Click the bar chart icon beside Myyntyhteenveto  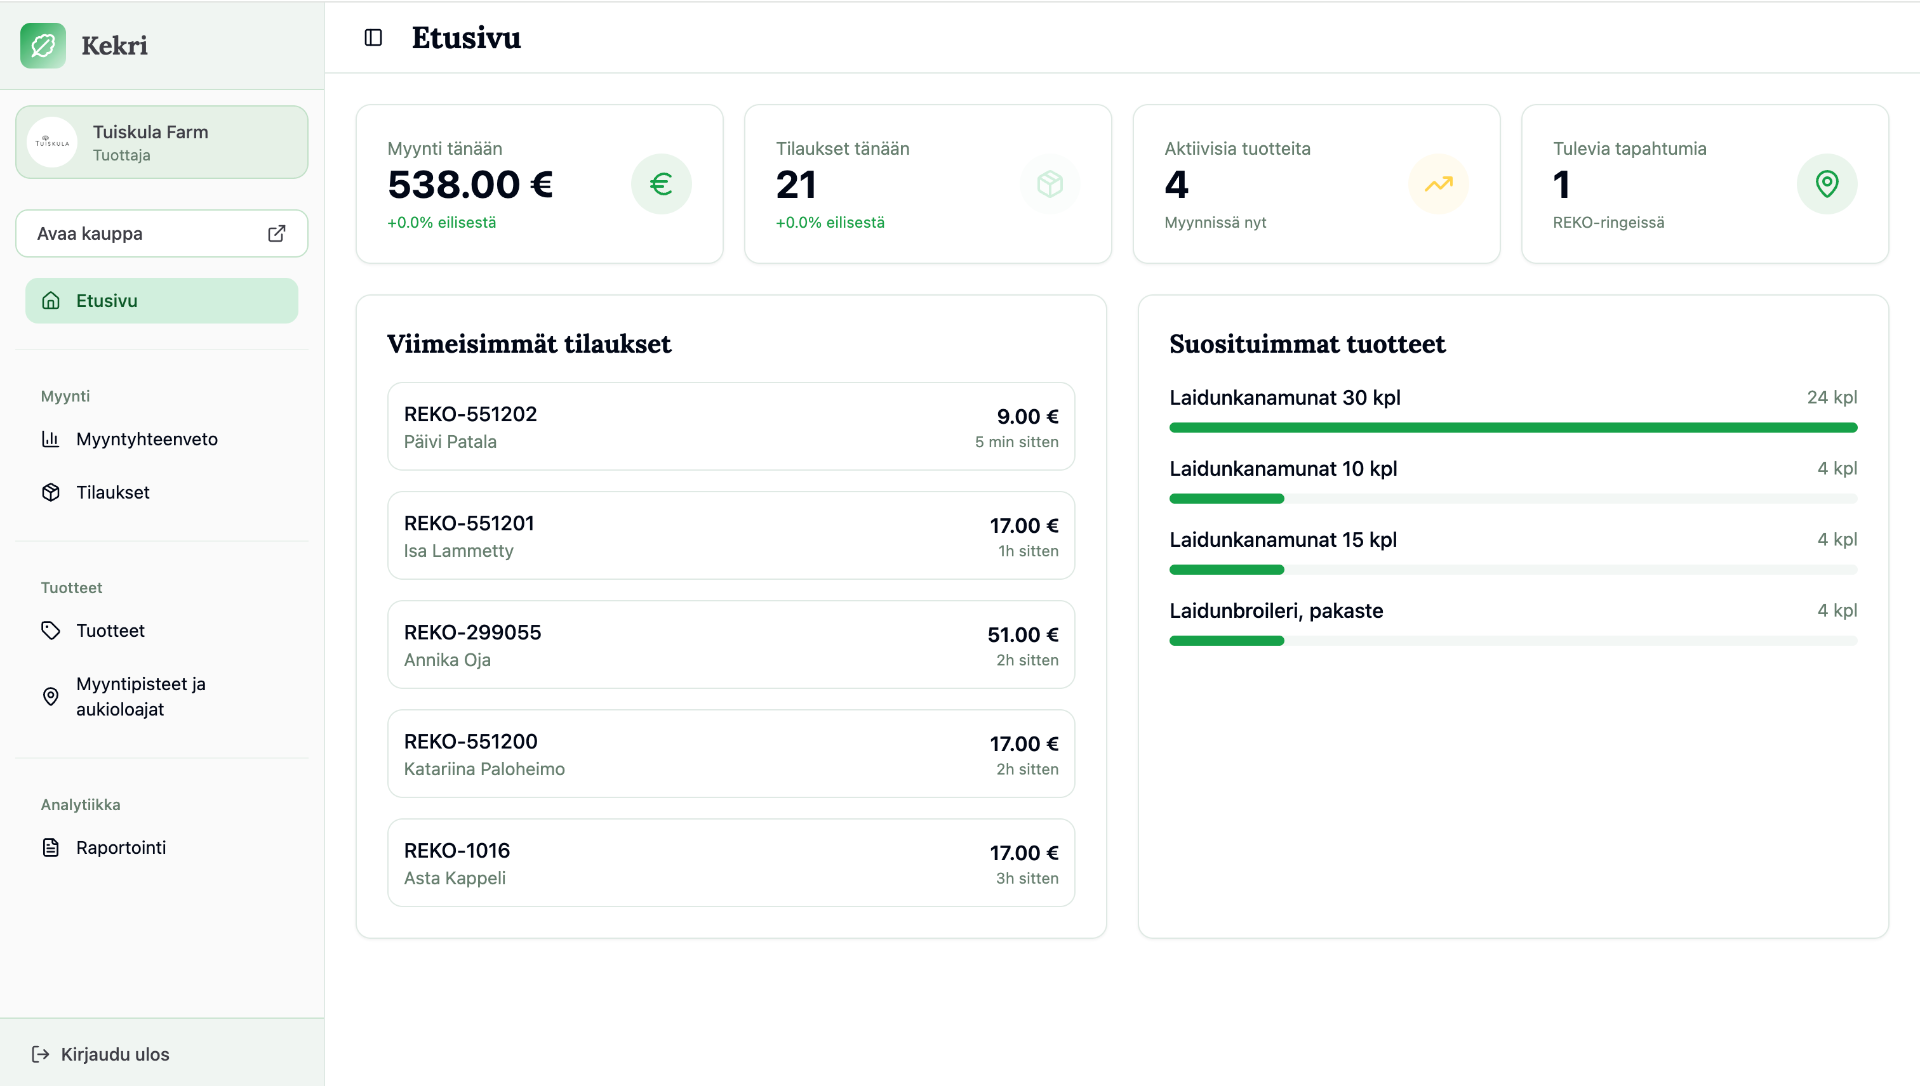coord(51,439)
